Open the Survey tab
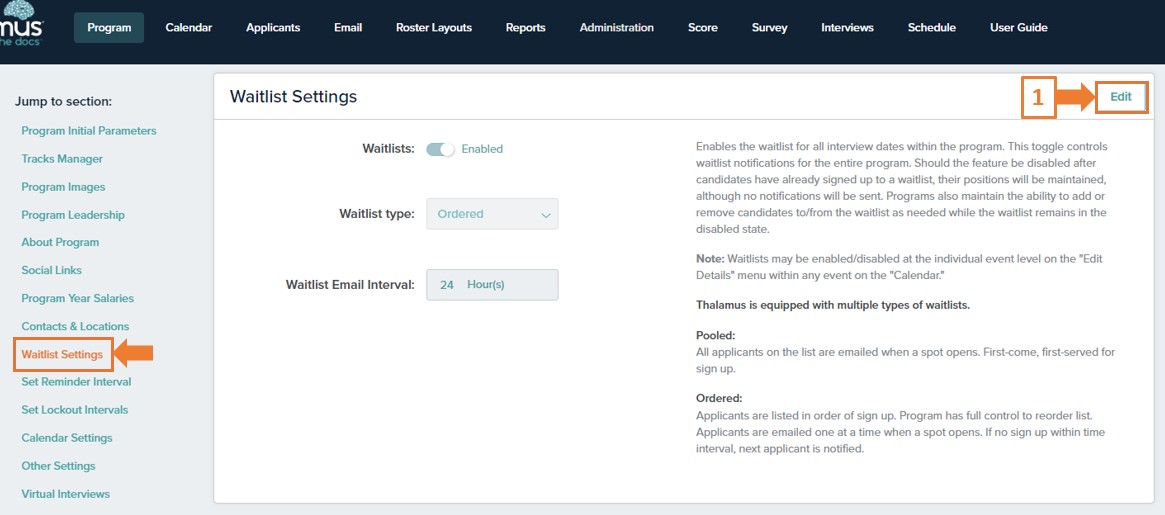The height and width of the screenshot is (515, 1165). (x=769, y=27)
